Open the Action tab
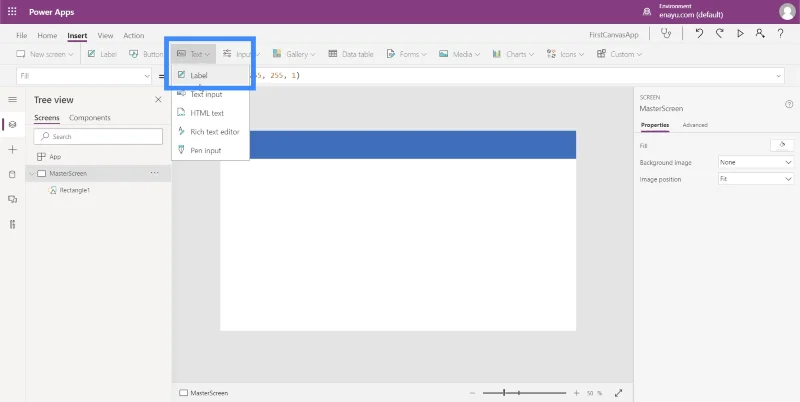The width and height of the screenshot is (800, 402). [134, 36]
